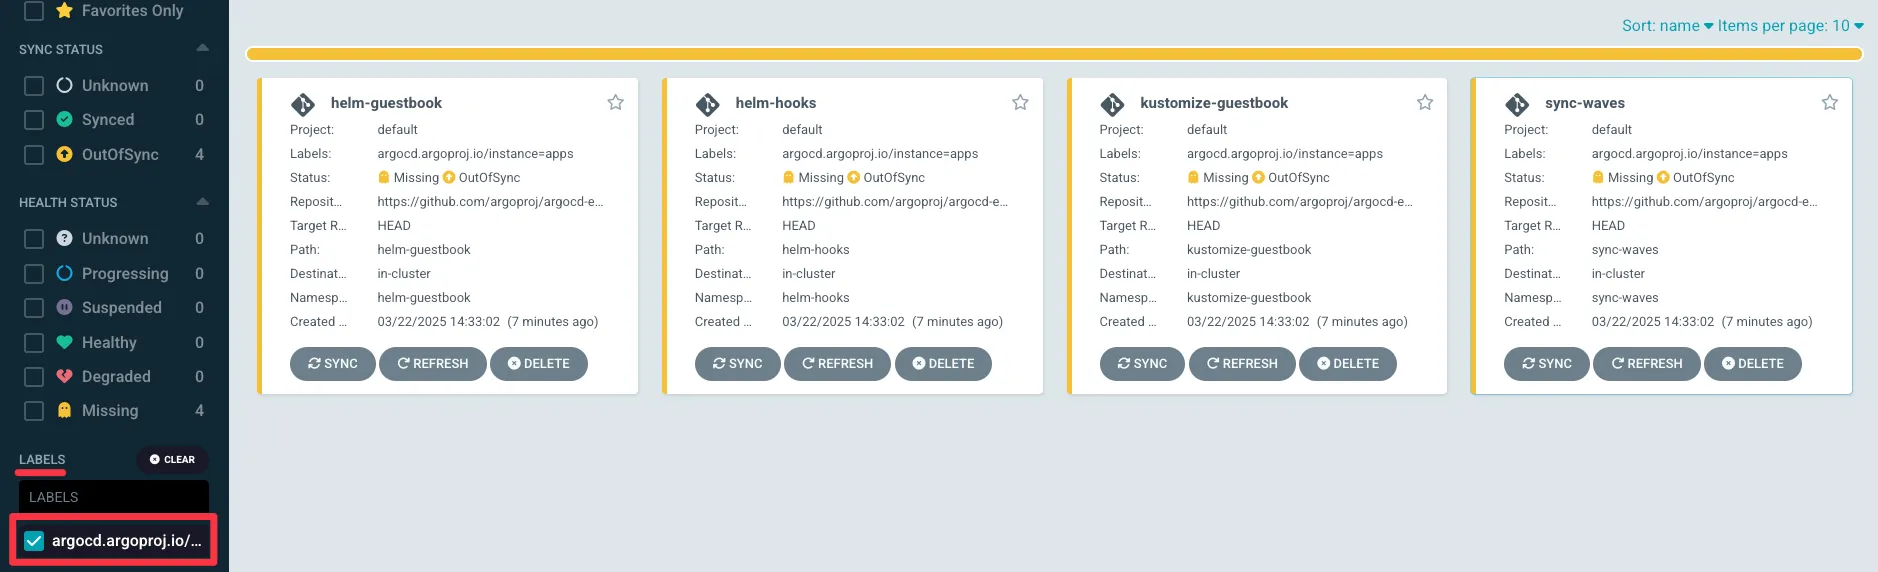The image size is (1878, 572).
Task: Click the Favorites Only star icon
Action: [65, 10]
